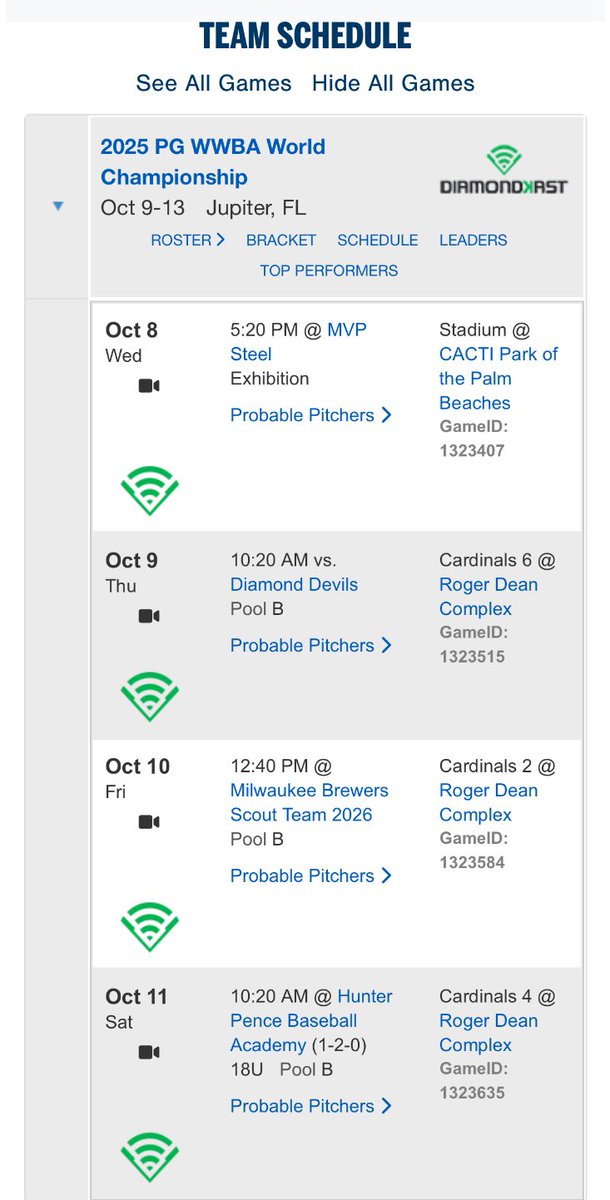Click the Hide All Games link
The width and height of the screenshot is (610, 1200).
pyautogui.click(x=393, y=83)
